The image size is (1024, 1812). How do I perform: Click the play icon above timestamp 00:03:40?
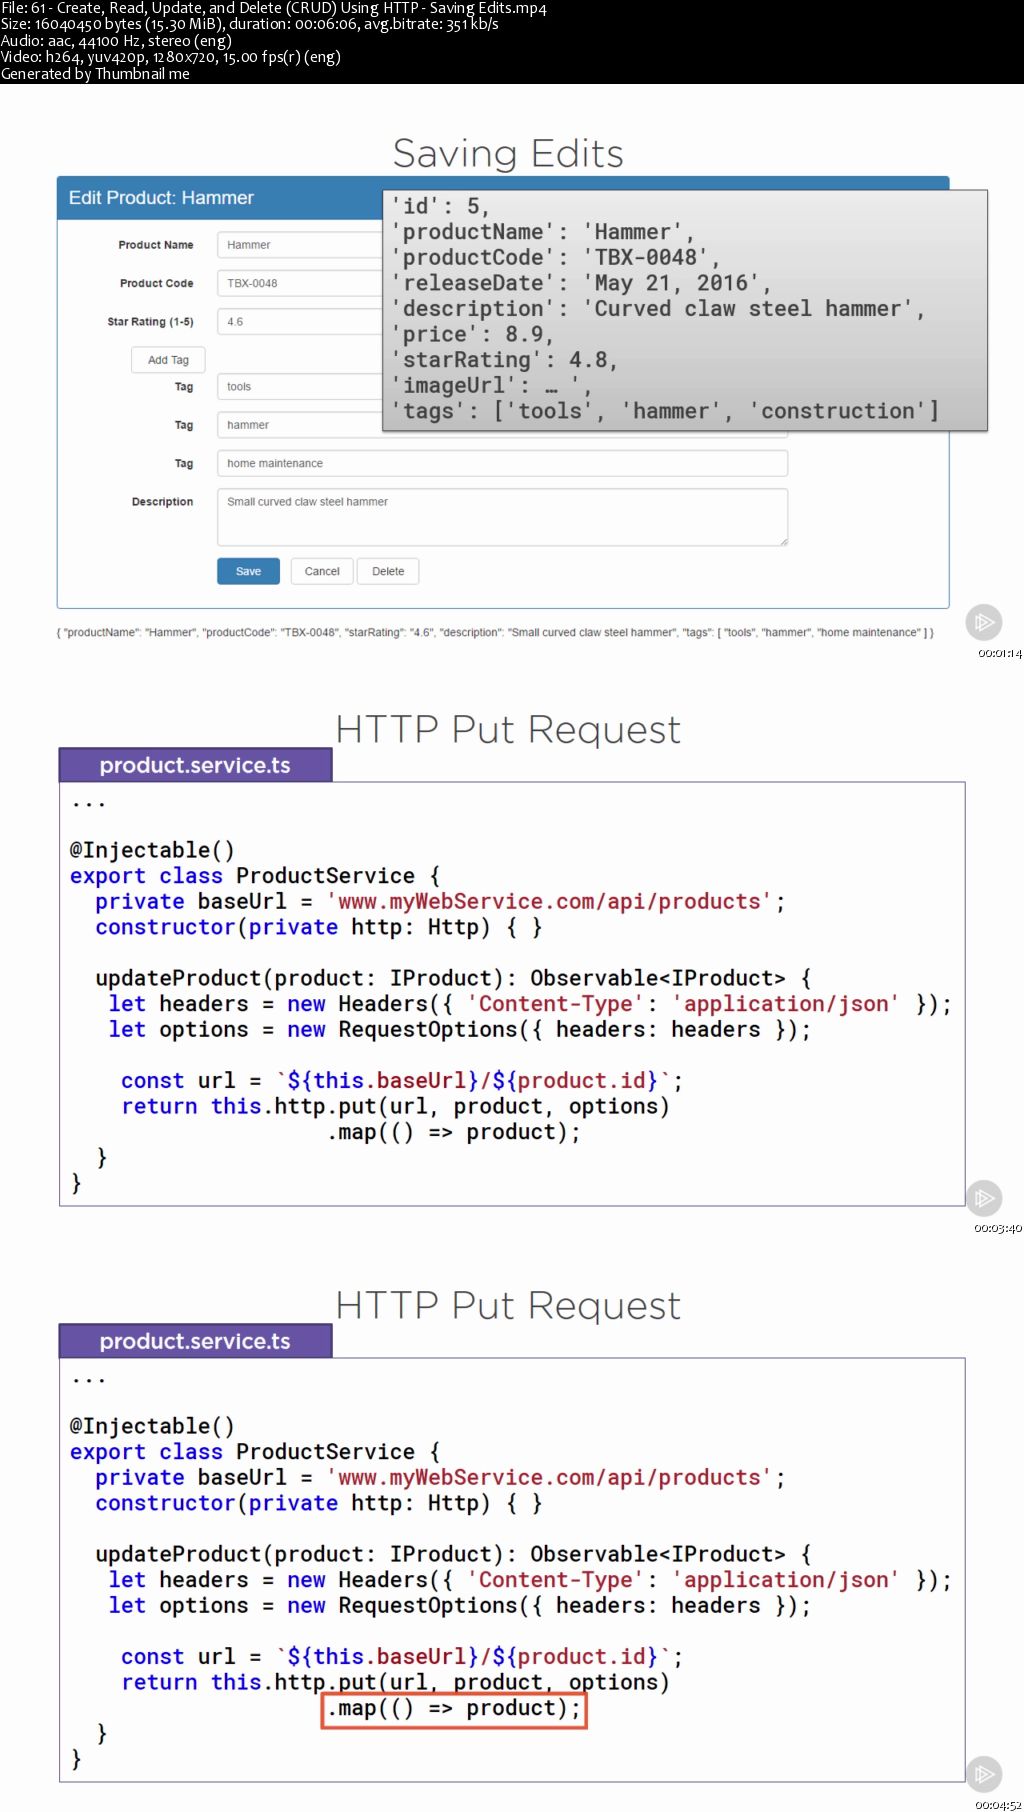coord(984,1197)
